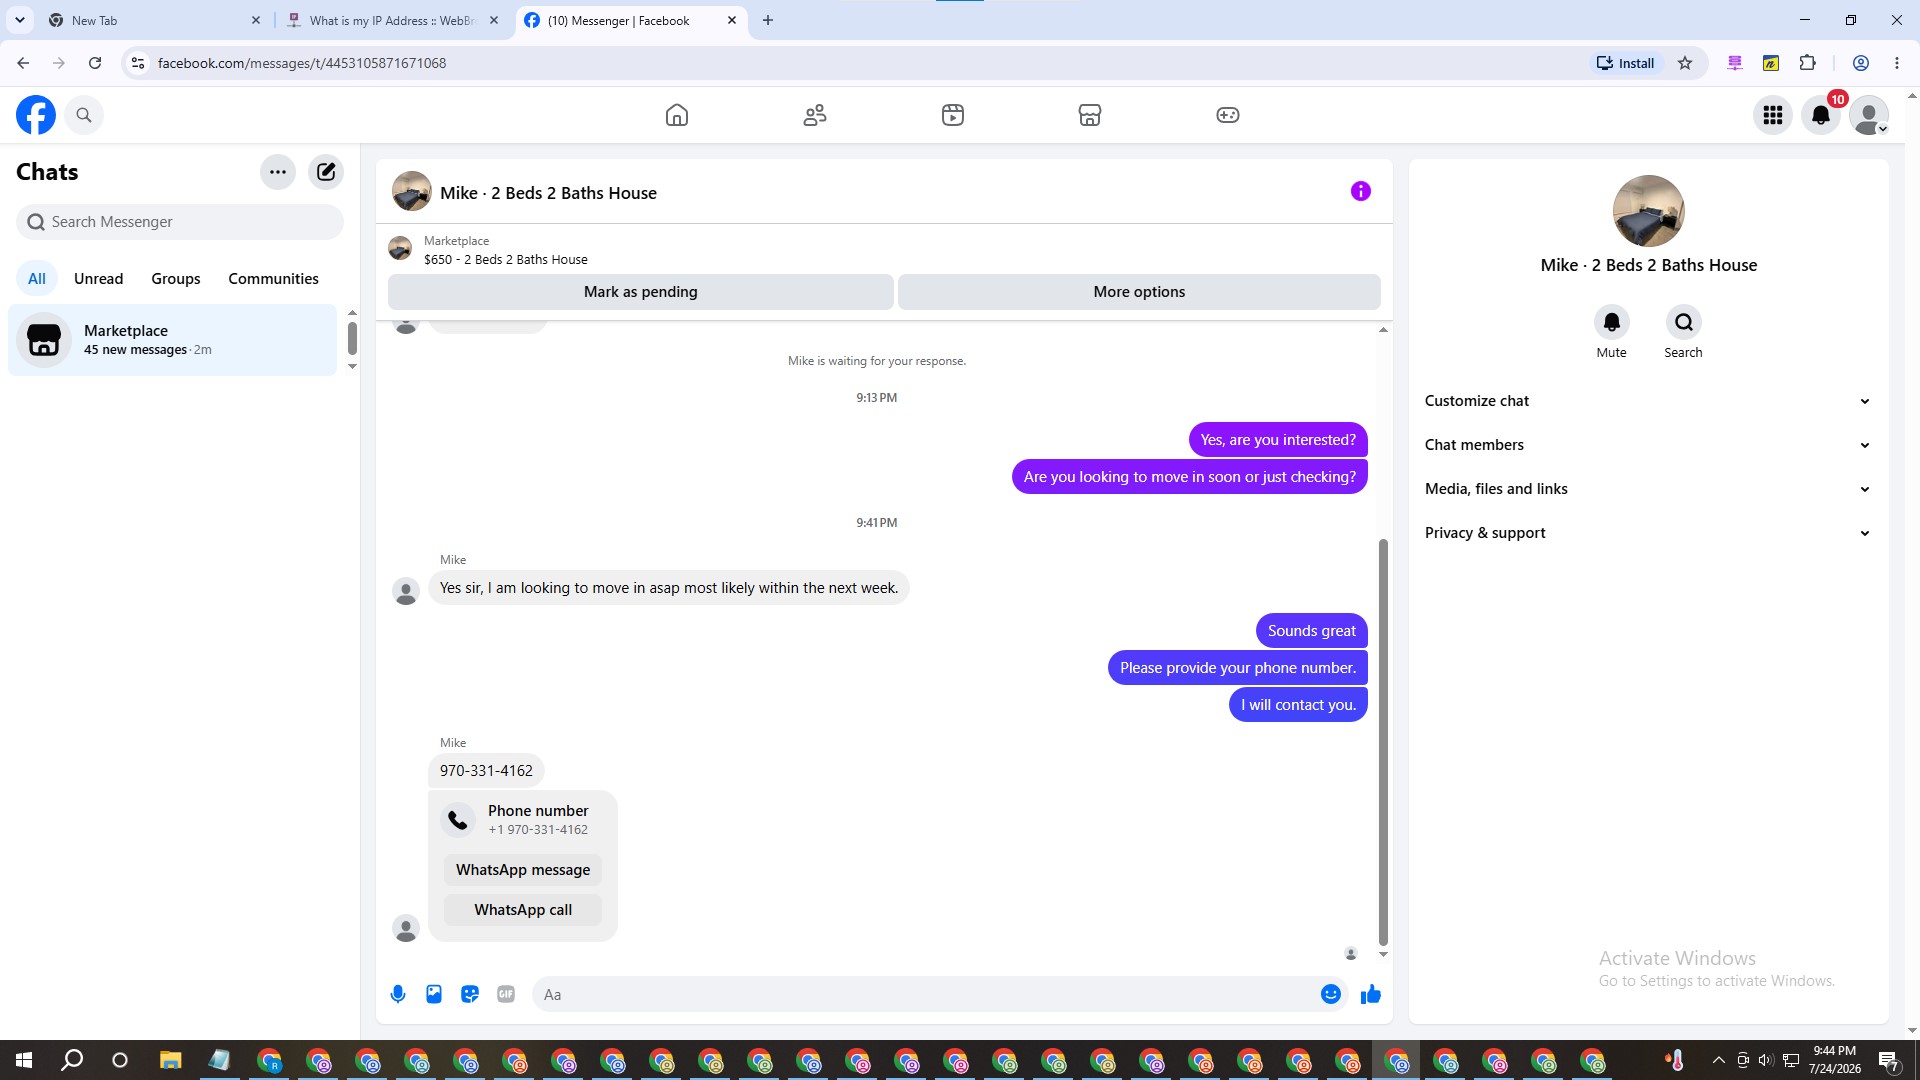Expand Customize chat section

pos(1649,401)
